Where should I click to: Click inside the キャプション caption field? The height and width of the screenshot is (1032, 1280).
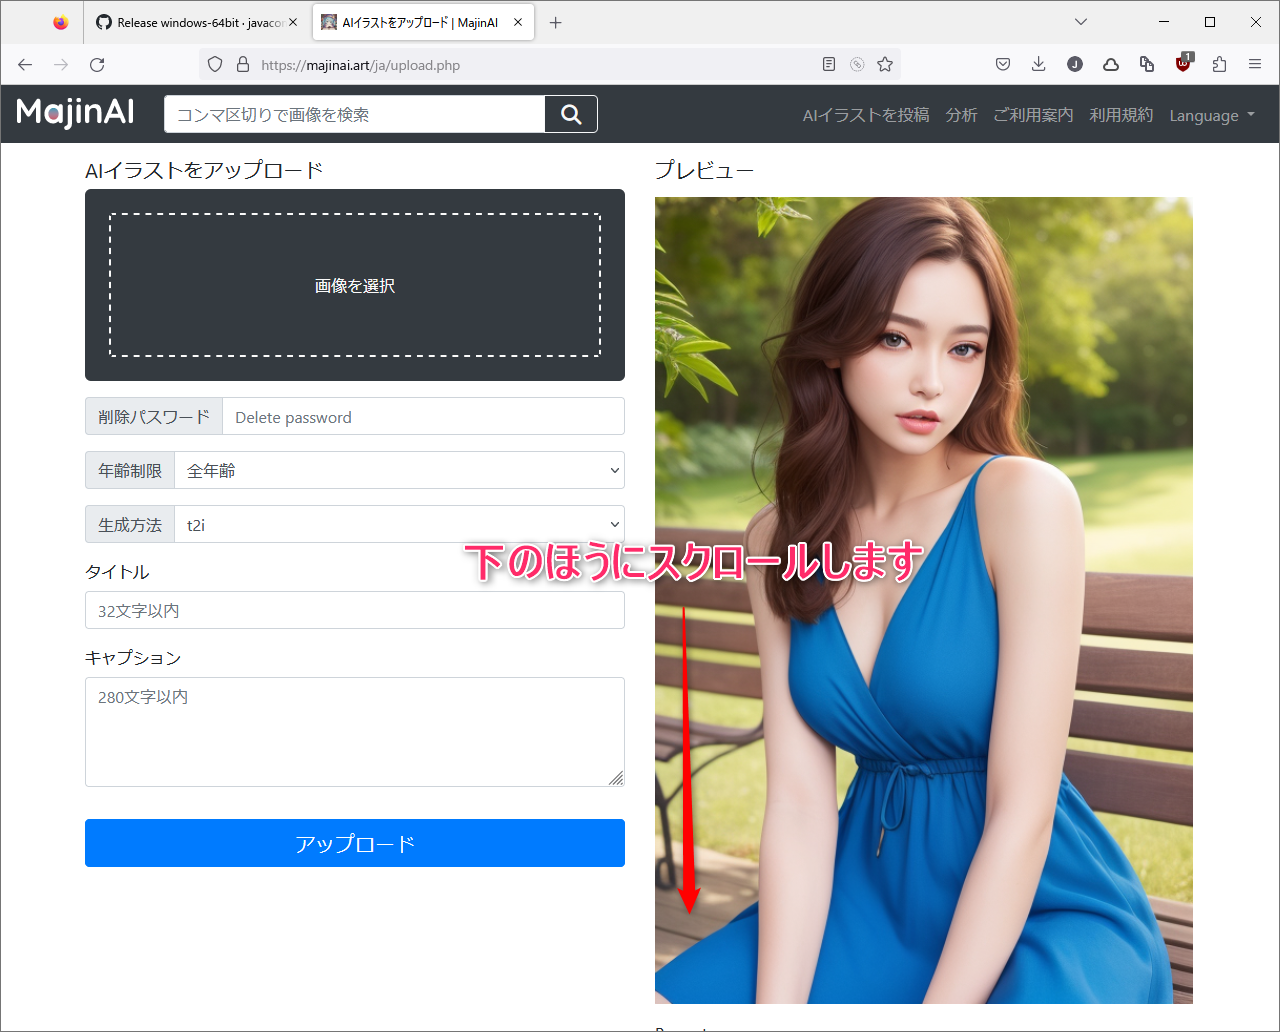355,732
